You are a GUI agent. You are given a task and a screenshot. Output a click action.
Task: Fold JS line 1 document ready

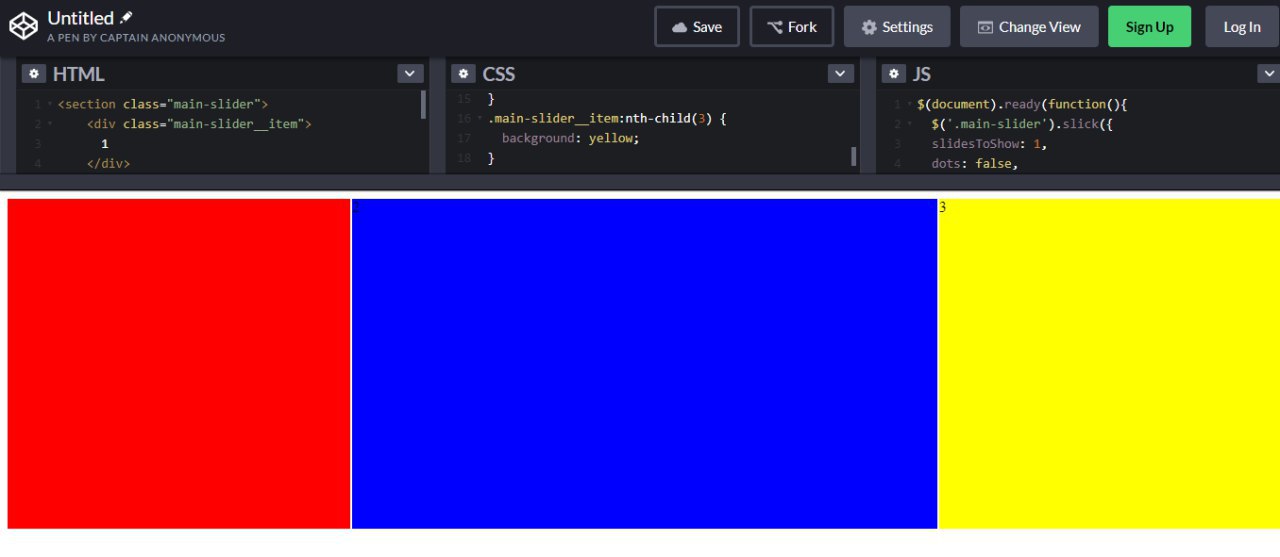click(x=909, y=104)
